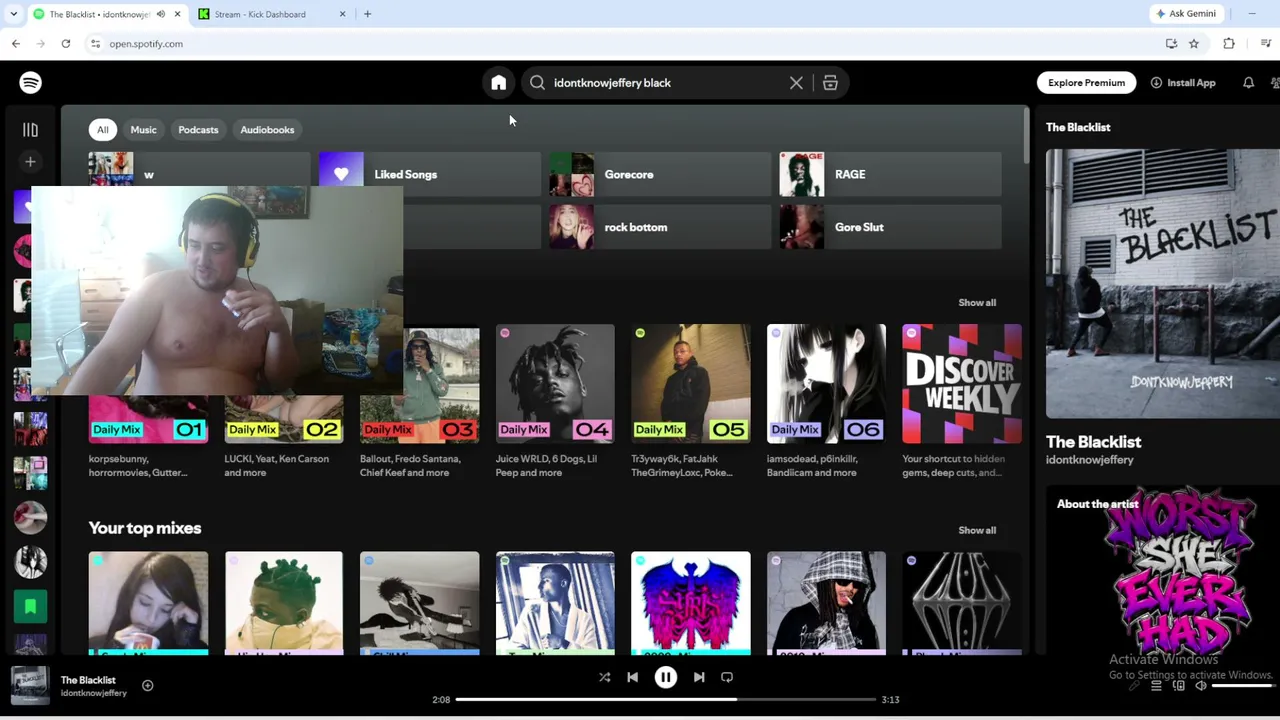The height and width of the screenshot is (720, 1280).
Task: Add The Blacklist to Liked Songs
Action: (147, 685)
